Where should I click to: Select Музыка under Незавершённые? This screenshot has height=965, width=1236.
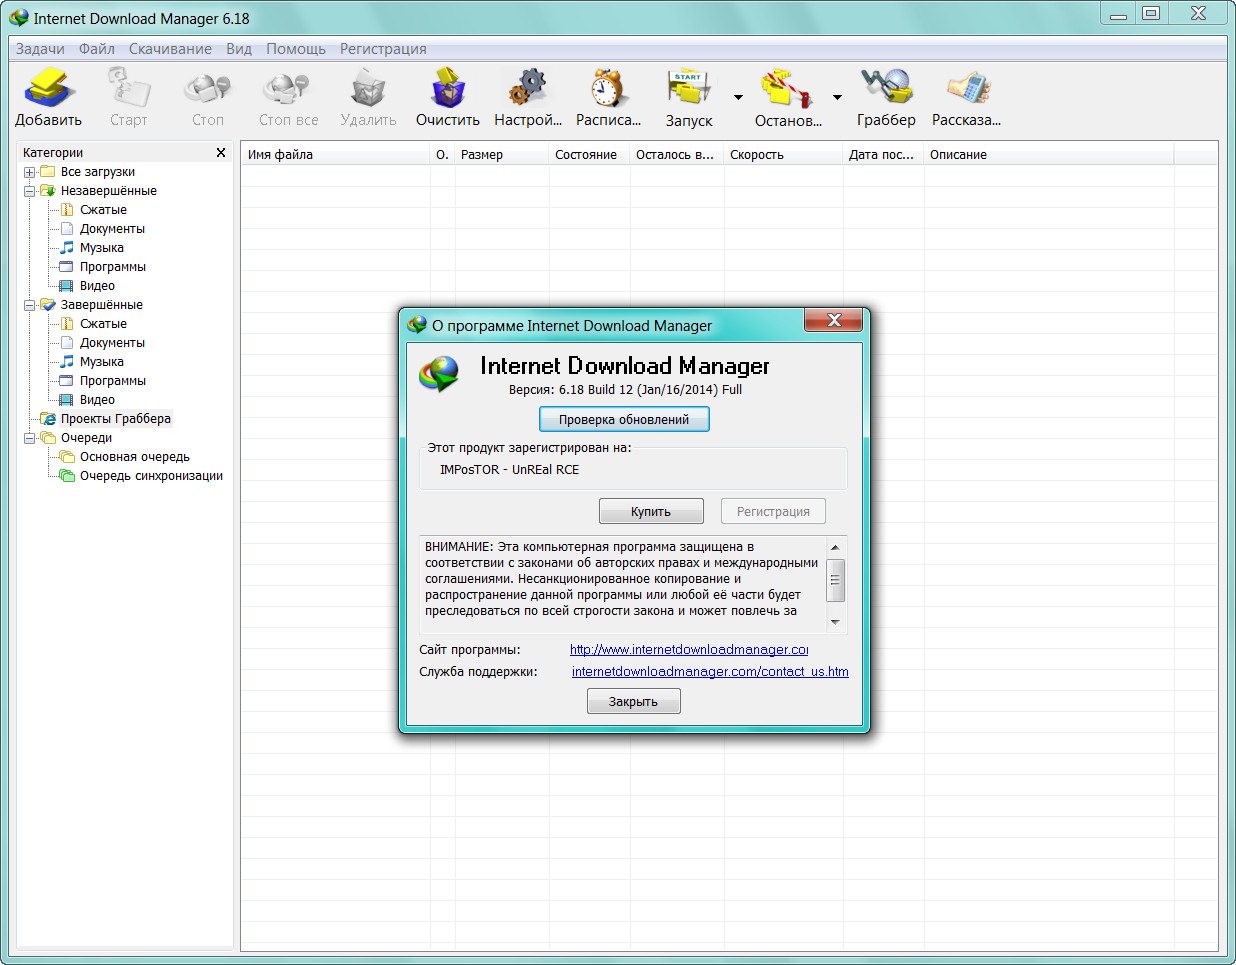[x=102, y=248]
